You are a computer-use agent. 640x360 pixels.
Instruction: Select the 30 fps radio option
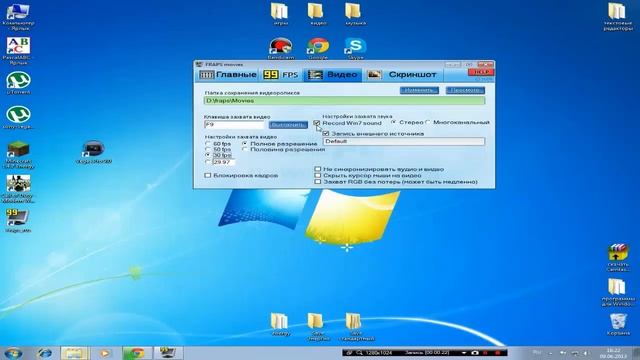(208, 156)
